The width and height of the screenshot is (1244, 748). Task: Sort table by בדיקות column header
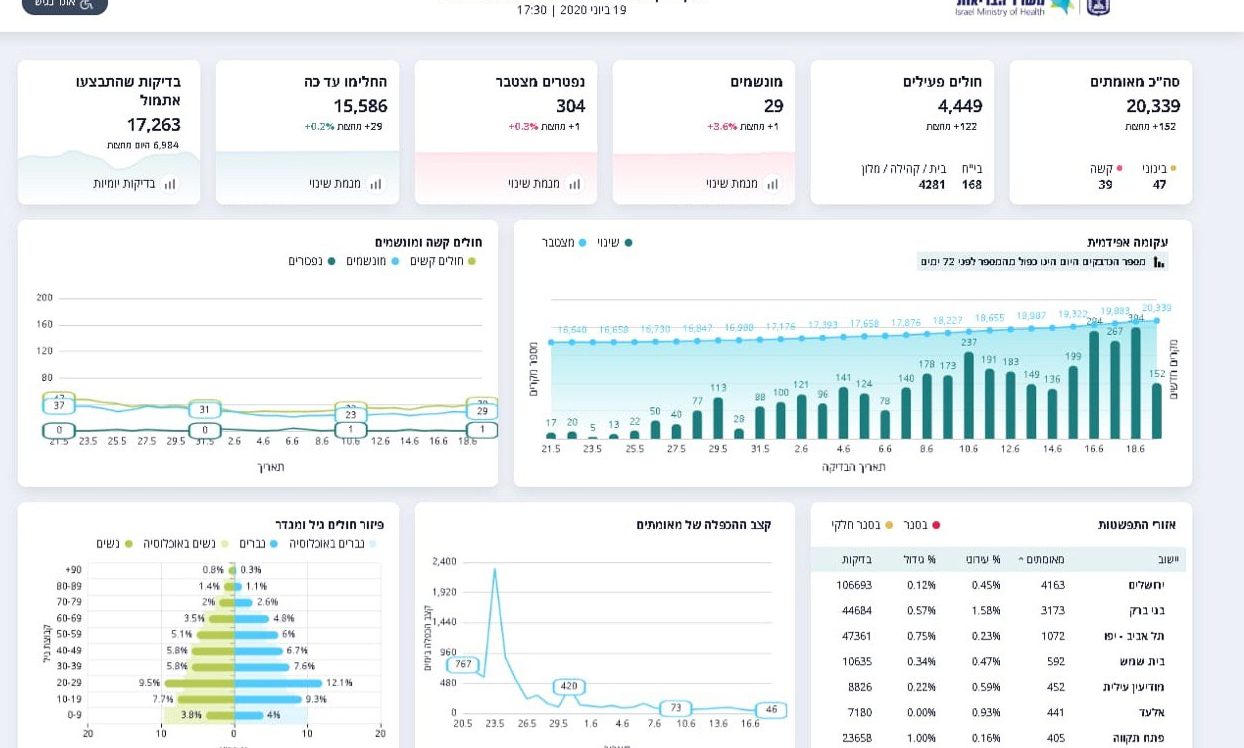(857, 560)
